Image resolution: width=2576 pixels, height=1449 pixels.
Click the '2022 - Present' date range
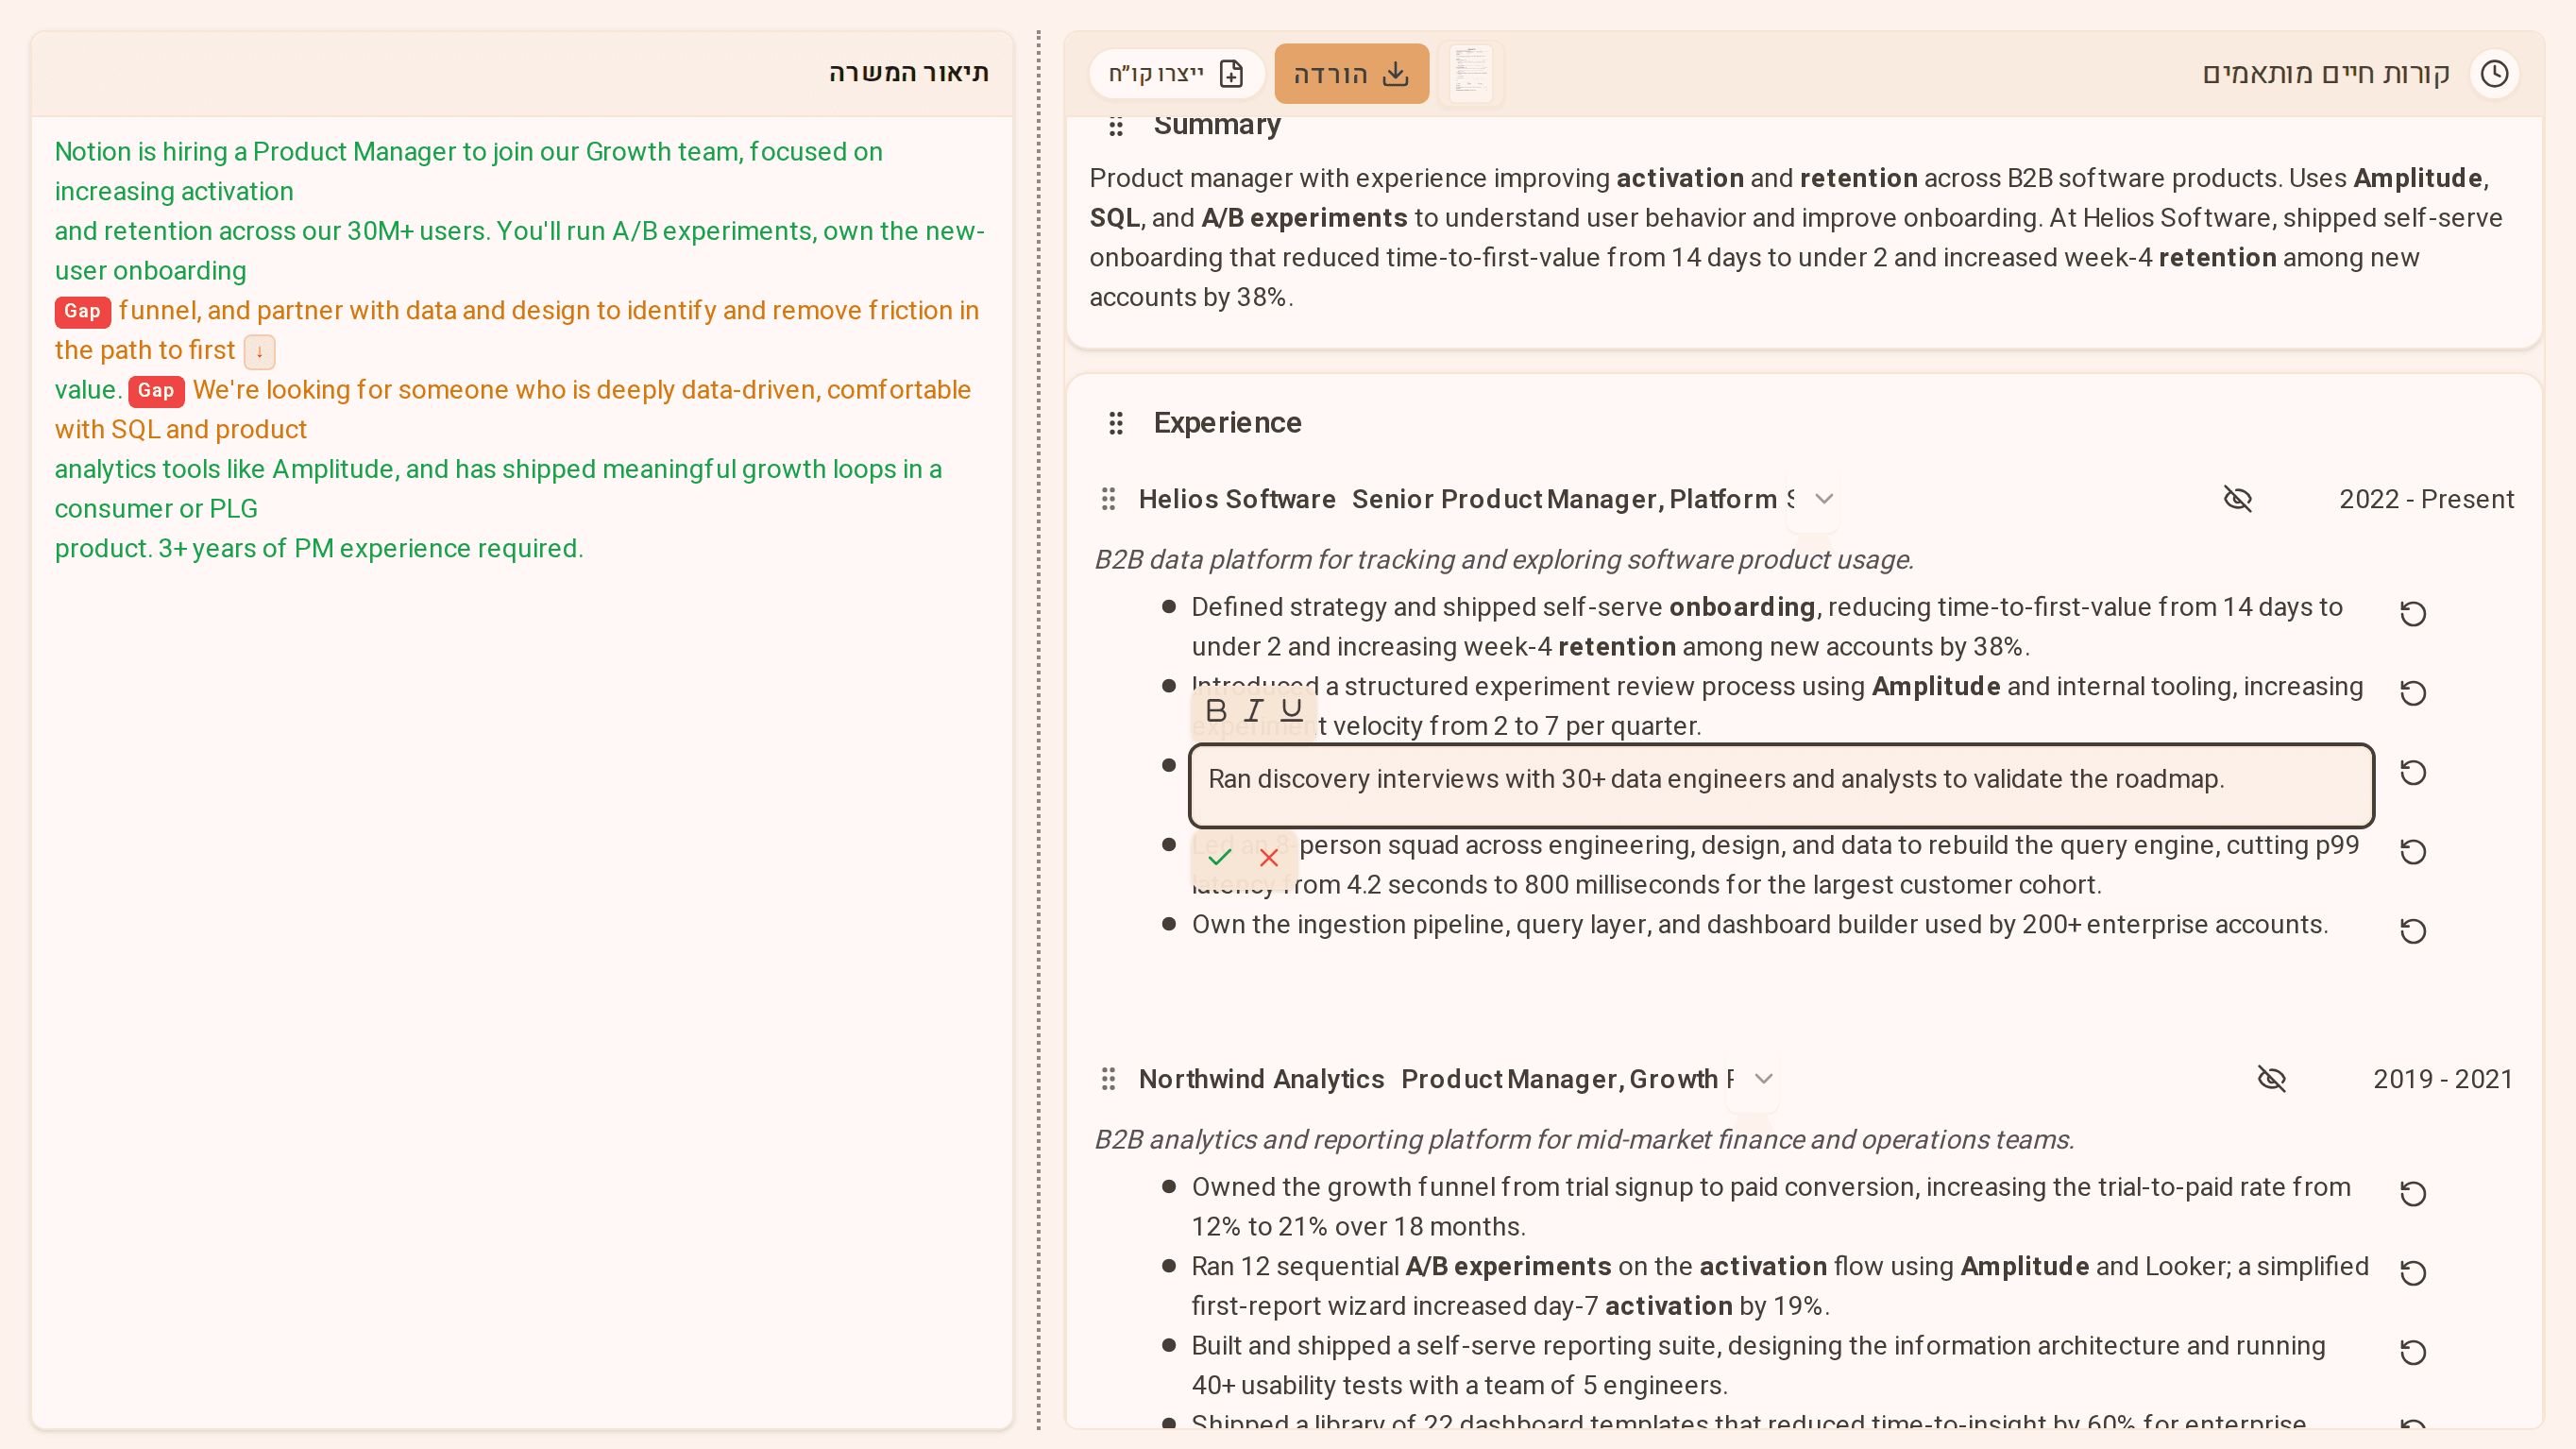[2426, 499]
